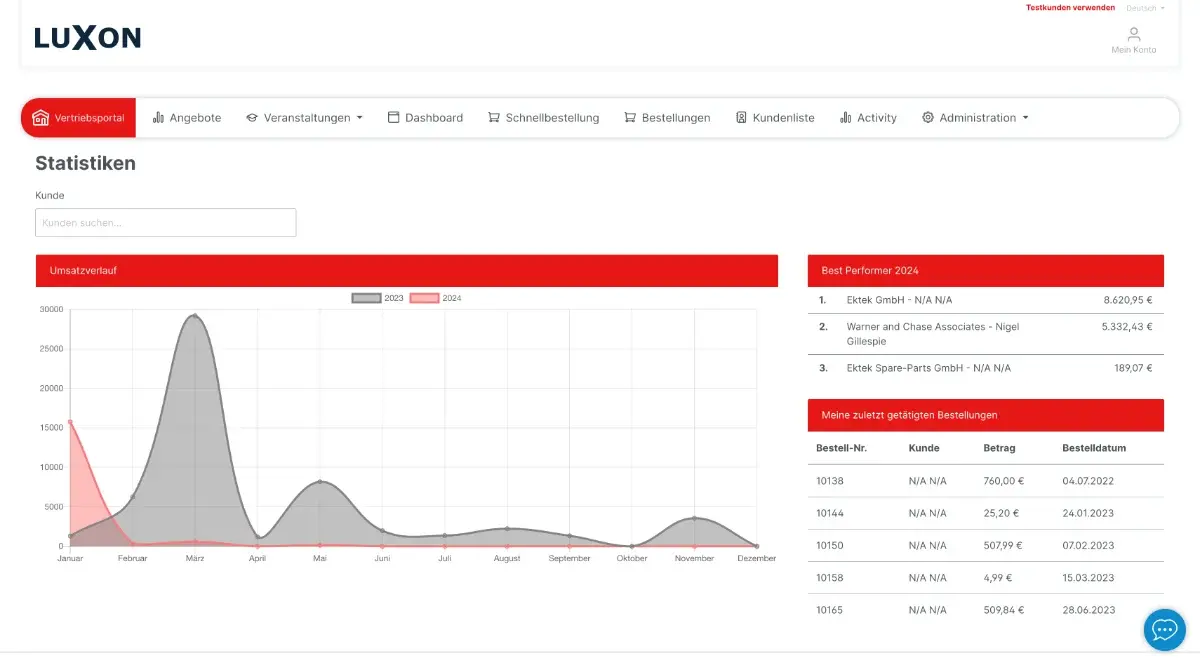Open order 10138 from recent orders

pos(828,481)
